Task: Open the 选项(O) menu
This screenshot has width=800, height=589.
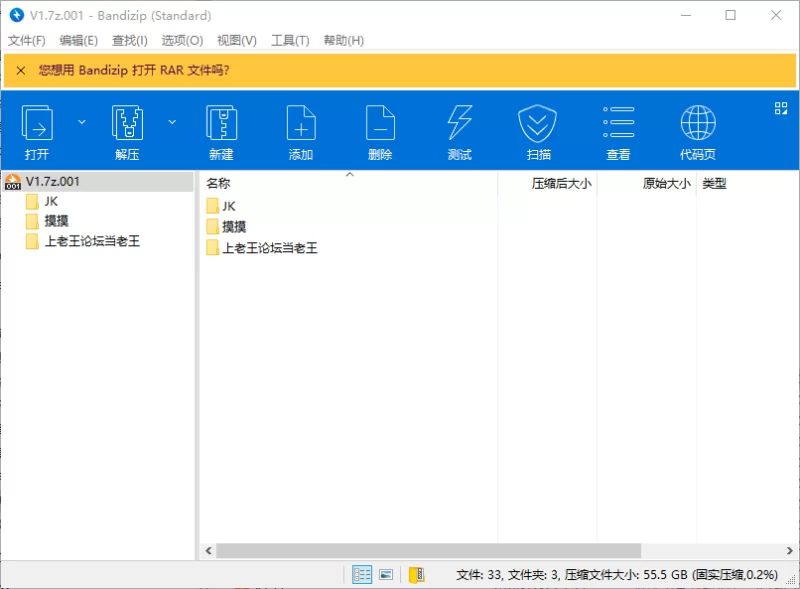Action: (x=182, y=40)
